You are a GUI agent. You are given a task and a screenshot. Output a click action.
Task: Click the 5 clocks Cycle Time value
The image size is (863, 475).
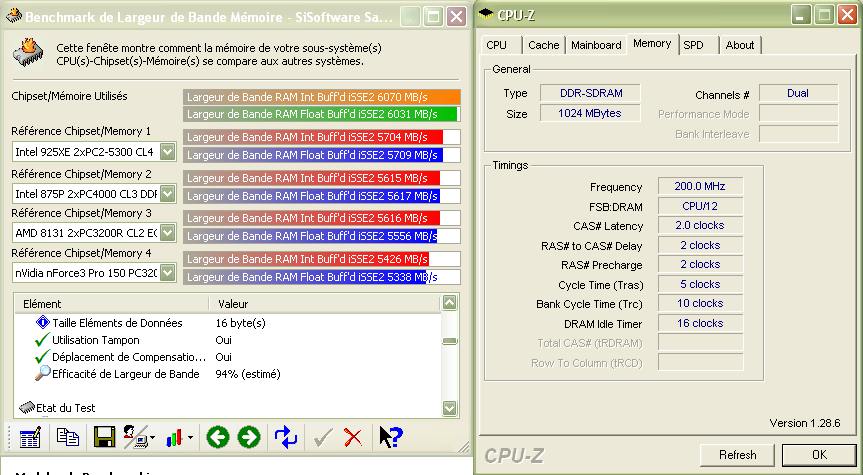(x=700, y=284)
